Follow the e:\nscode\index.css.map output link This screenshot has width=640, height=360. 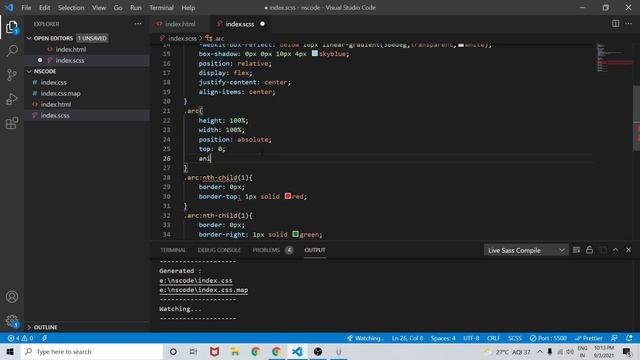[x=204, y=290]
